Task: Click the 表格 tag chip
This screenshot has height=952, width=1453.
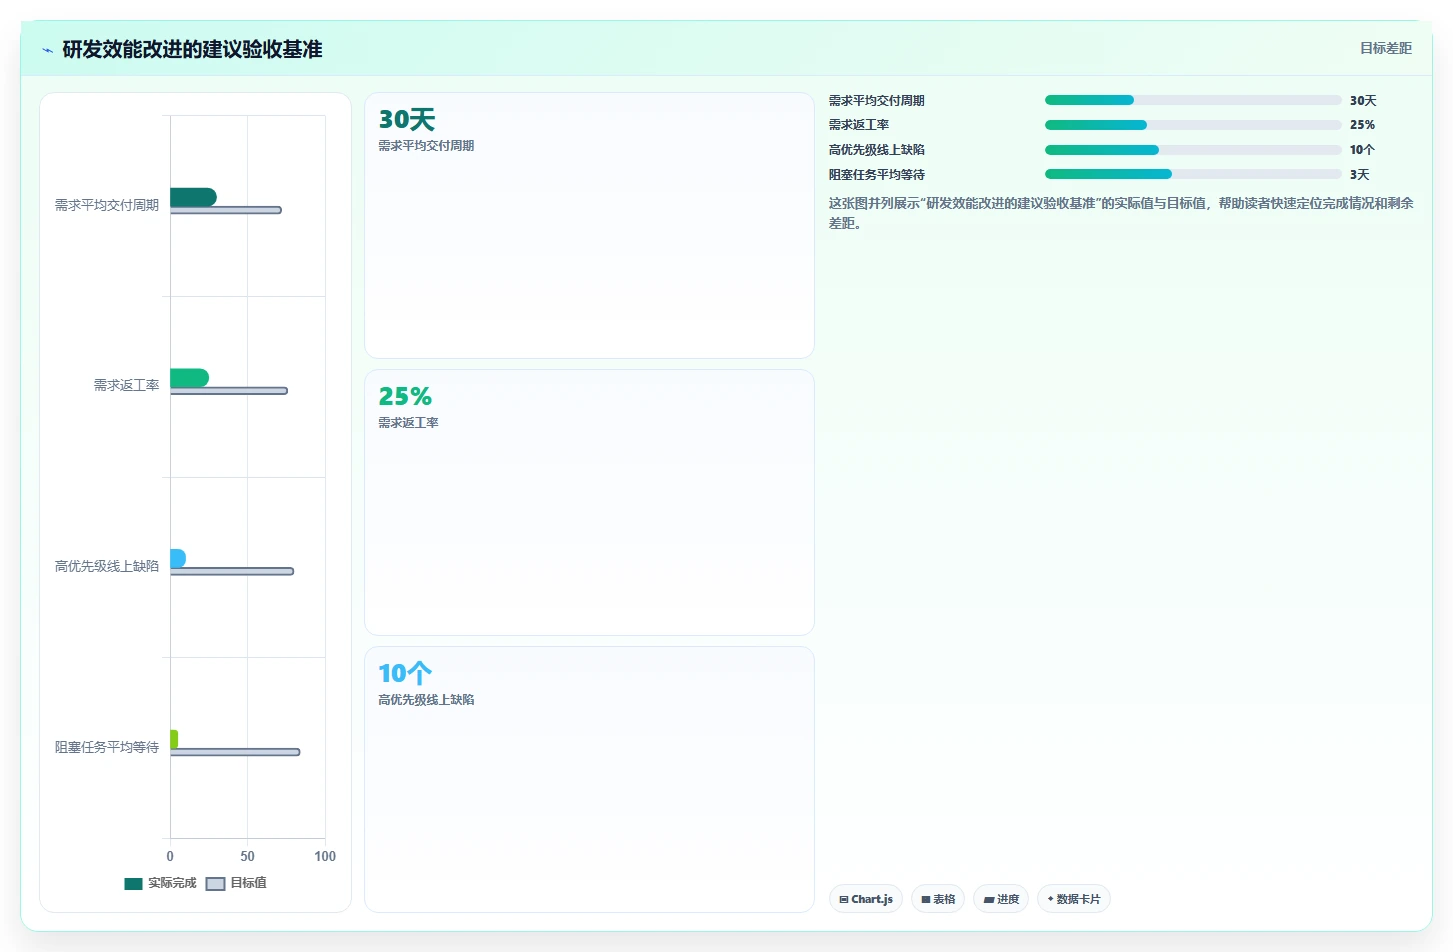Action: coord(938,899)
